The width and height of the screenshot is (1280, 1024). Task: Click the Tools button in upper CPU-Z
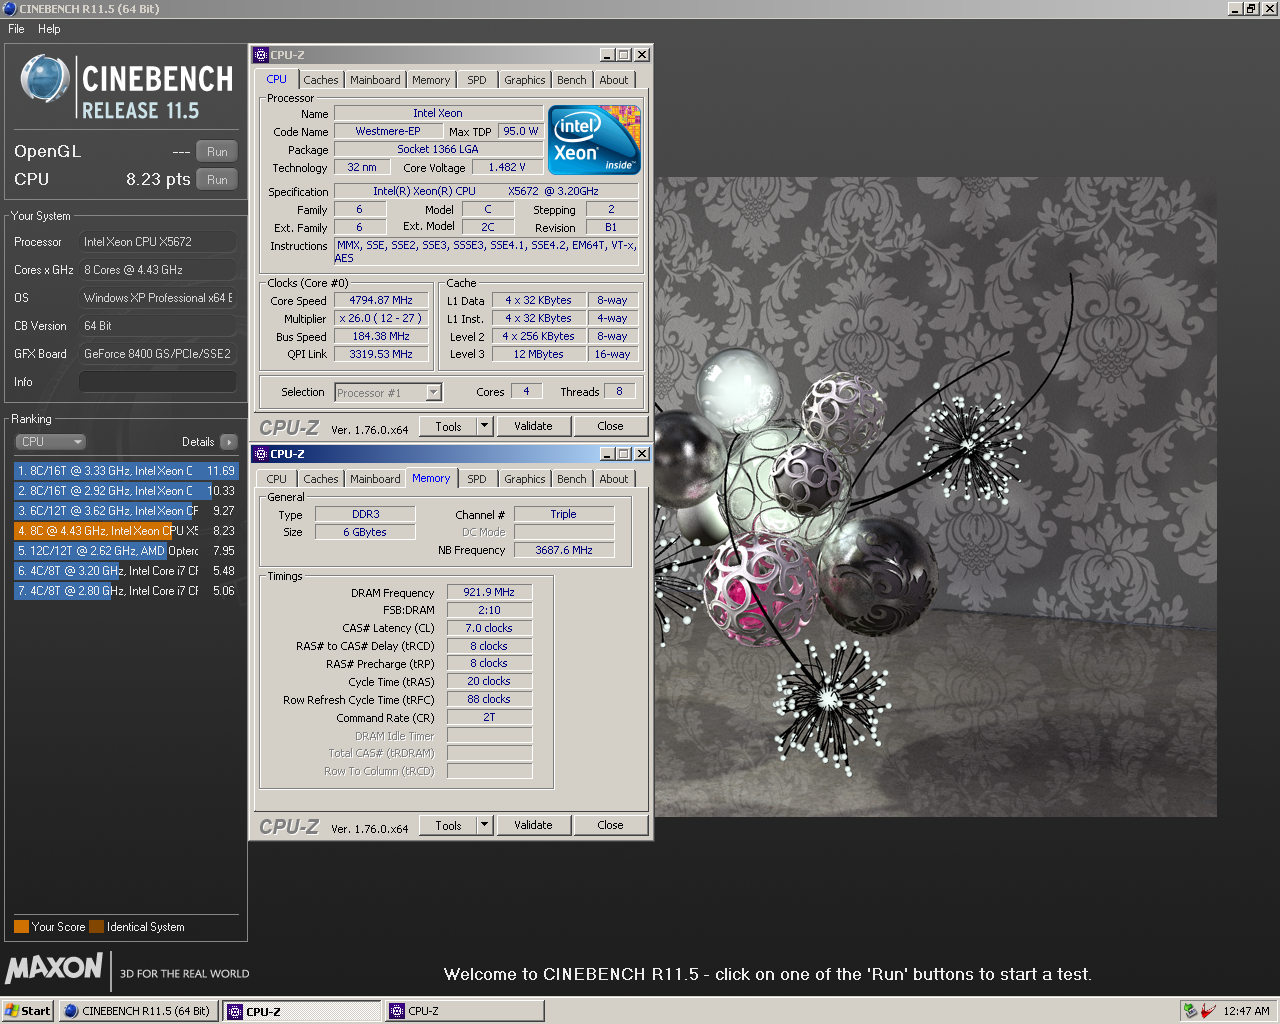pos(449,427)
